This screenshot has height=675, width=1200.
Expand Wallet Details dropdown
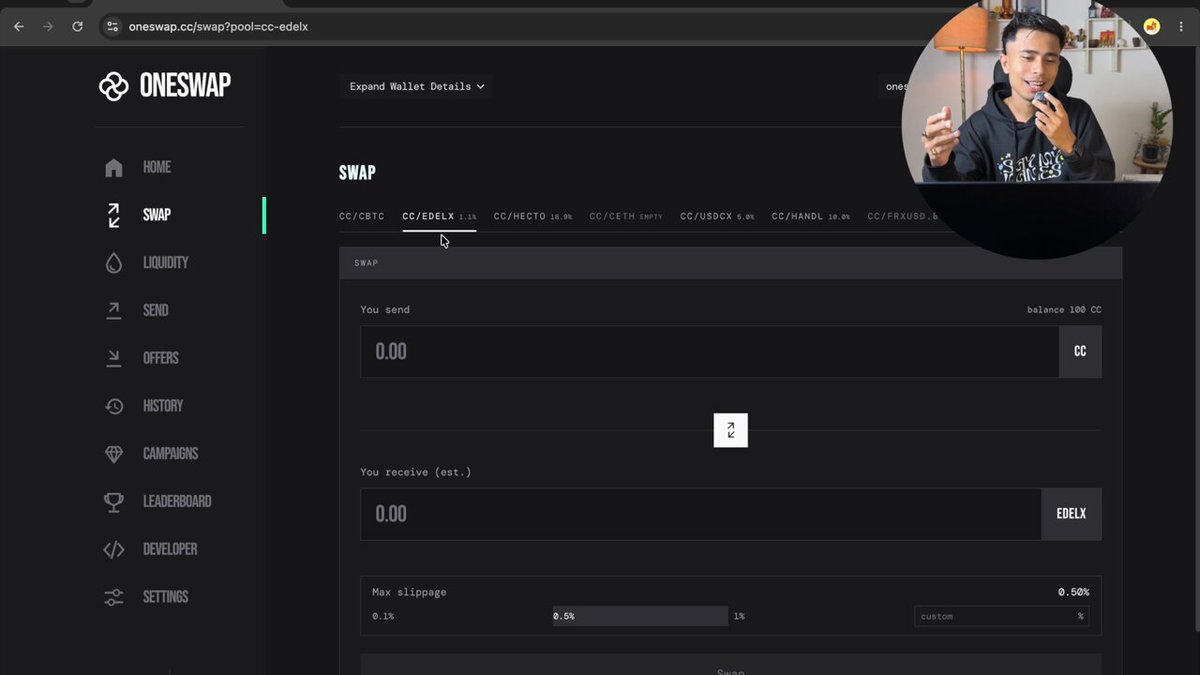pyautogui.click(x=417, y=87)
